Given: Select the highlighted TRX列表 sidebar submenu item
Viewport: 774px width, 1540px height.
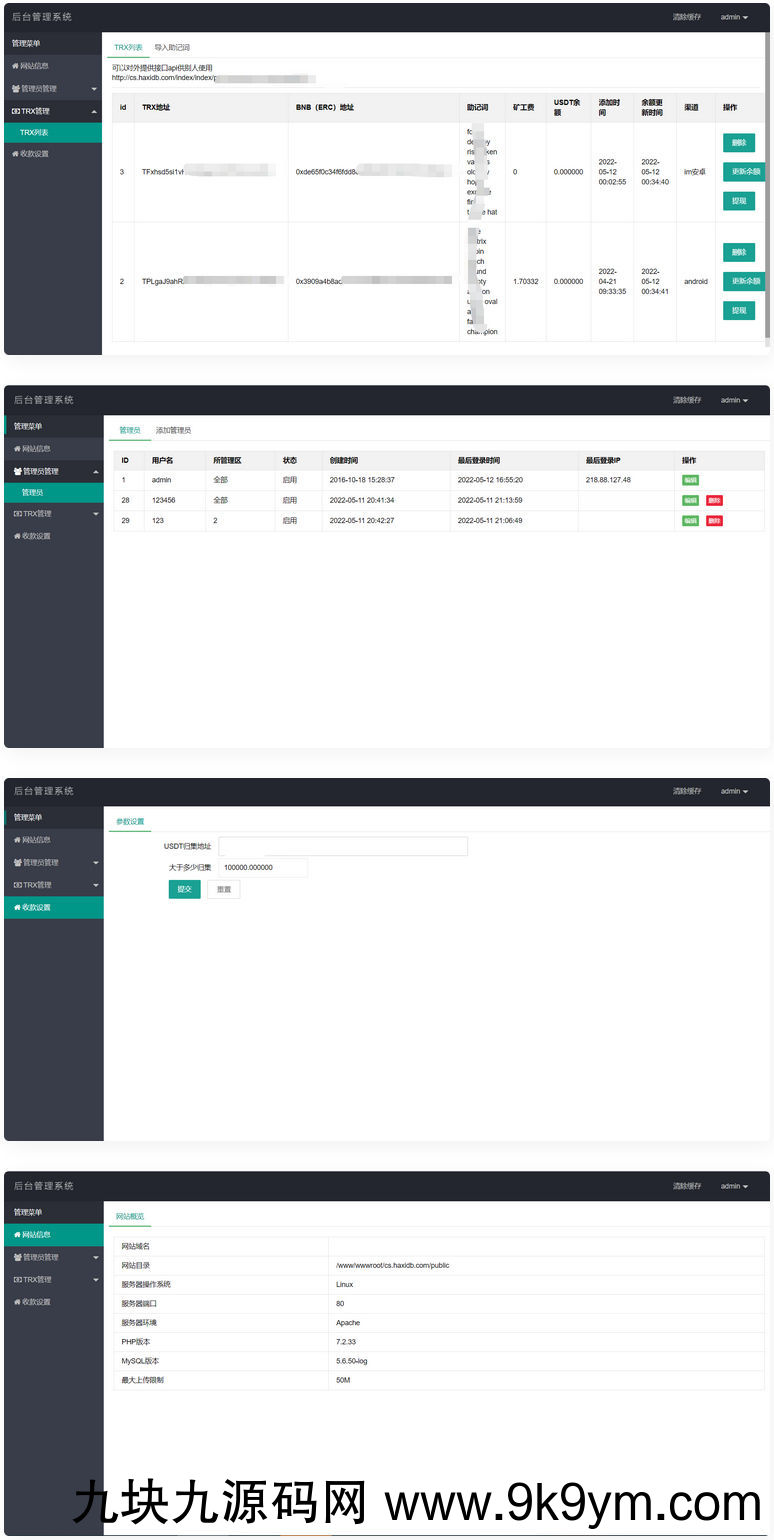Looking at the screenshot, I should [34, 132].
